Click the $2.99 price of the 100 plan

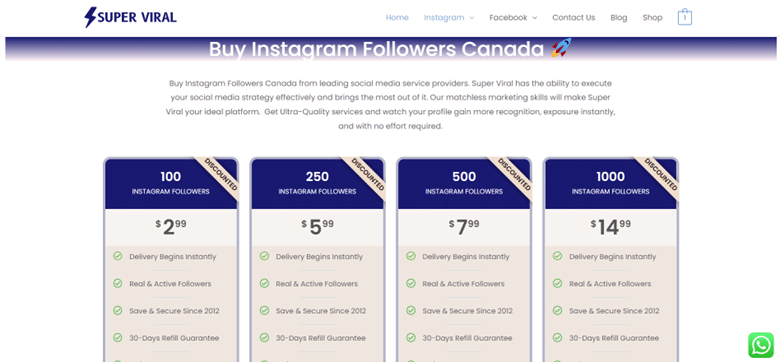[x=171, y=227]
